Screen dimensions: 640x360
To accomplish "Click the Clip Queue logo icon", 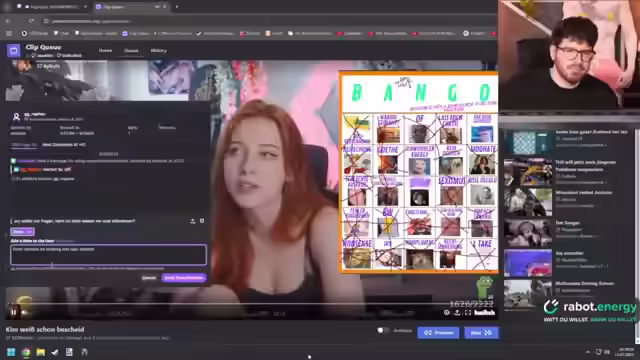I will [x=13, y=51].
